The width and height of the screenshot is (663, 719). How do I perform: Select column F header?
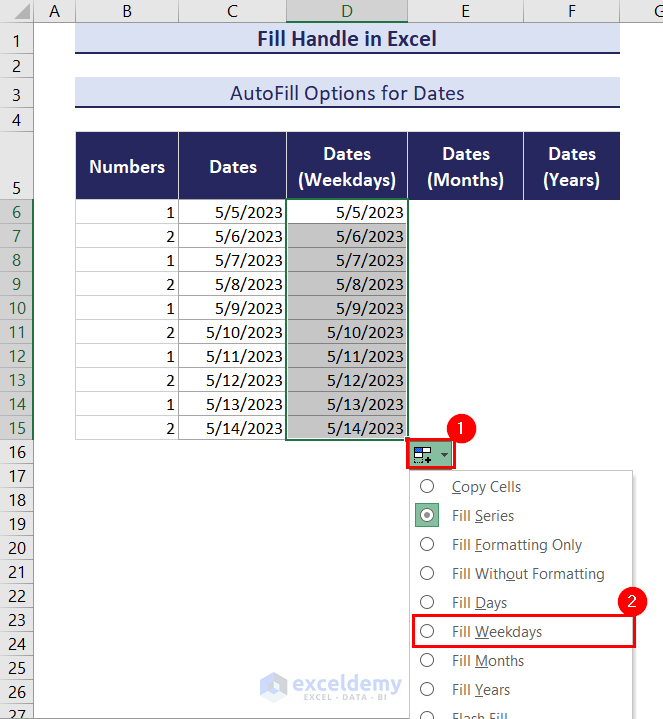[572, 11]
